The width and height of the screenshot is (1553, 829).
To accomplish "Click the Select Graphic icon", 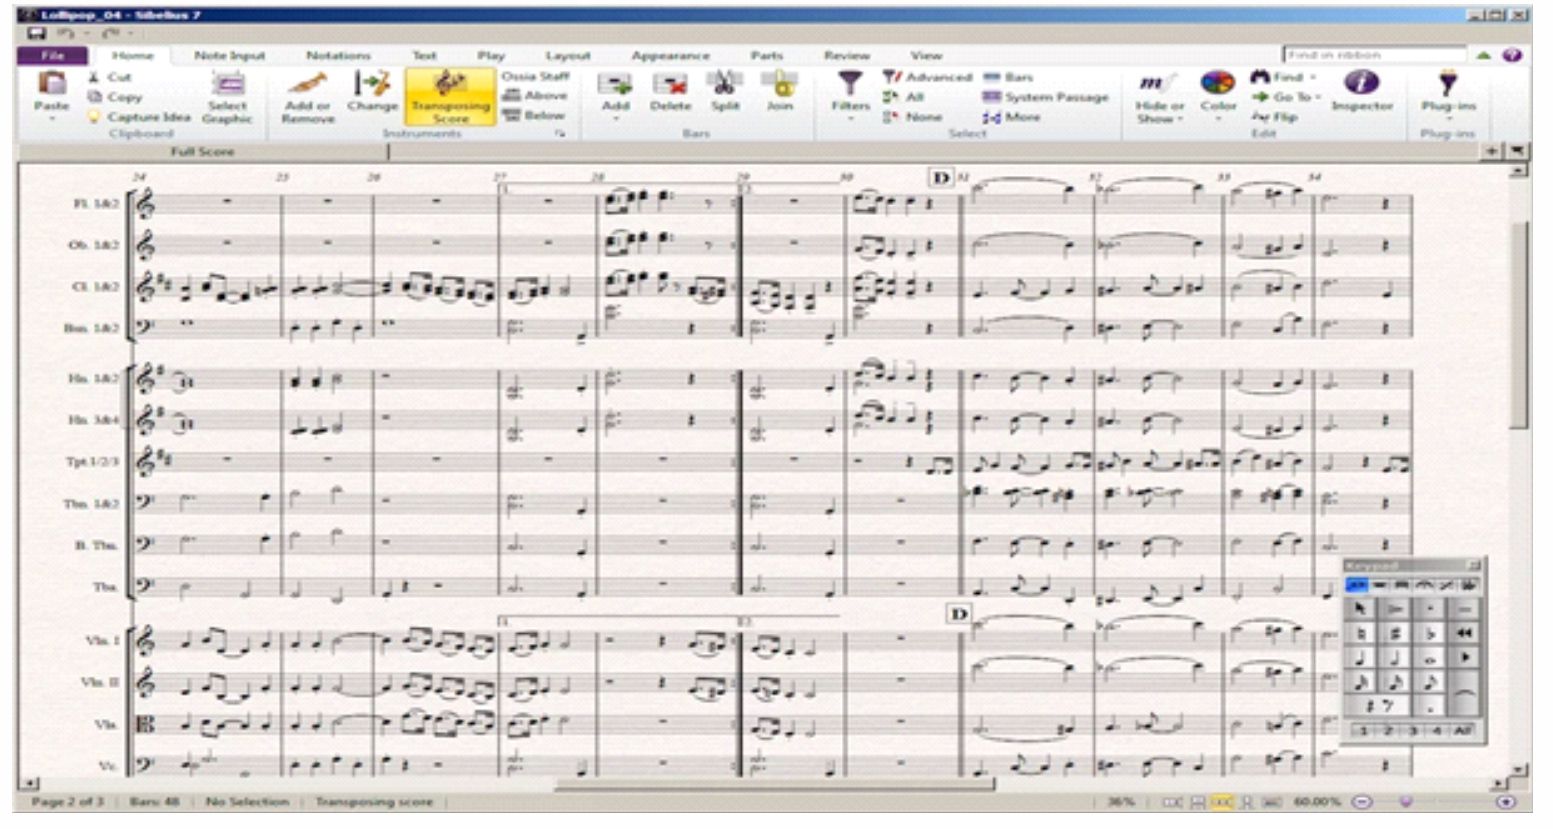I will (227, 97).
